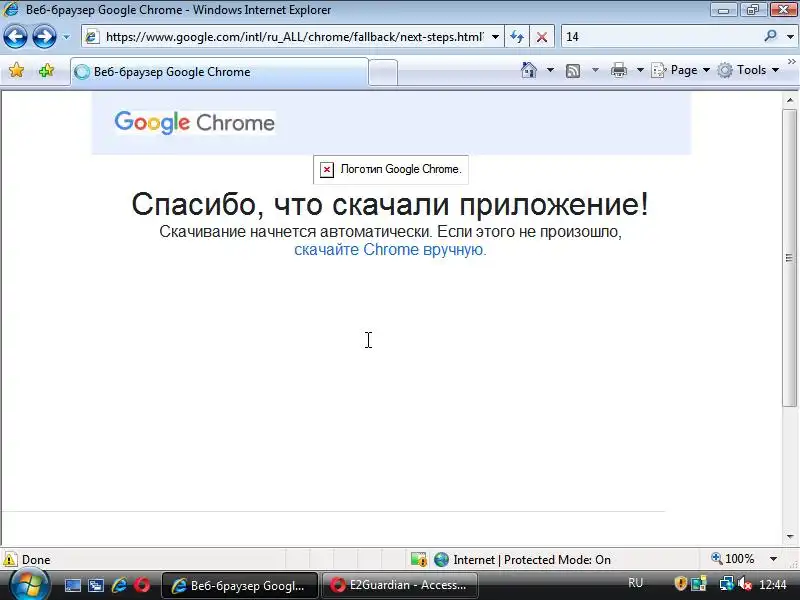The height and width of the screenshot is (600, 800).
Task: Open the search provider dropdown arrow
Action: point(790,37)
